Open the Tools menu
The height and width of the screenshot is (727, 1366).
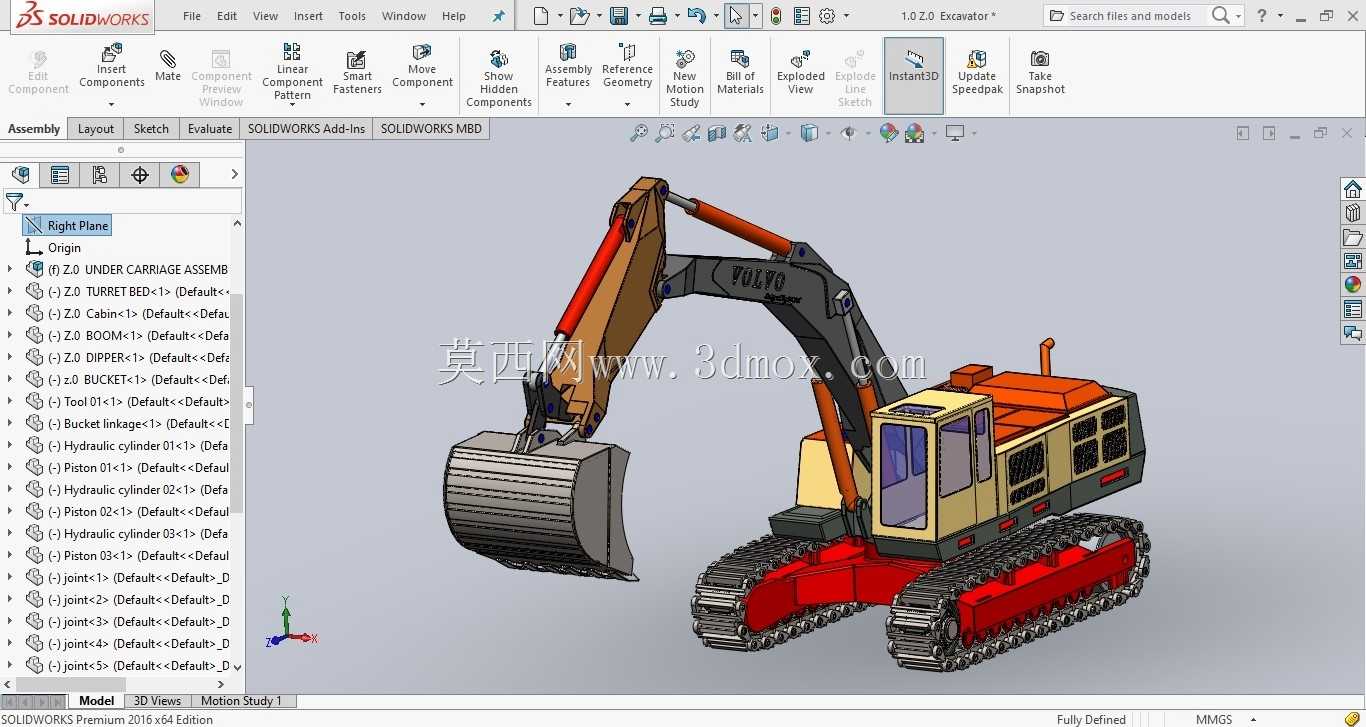coord(352,16)
